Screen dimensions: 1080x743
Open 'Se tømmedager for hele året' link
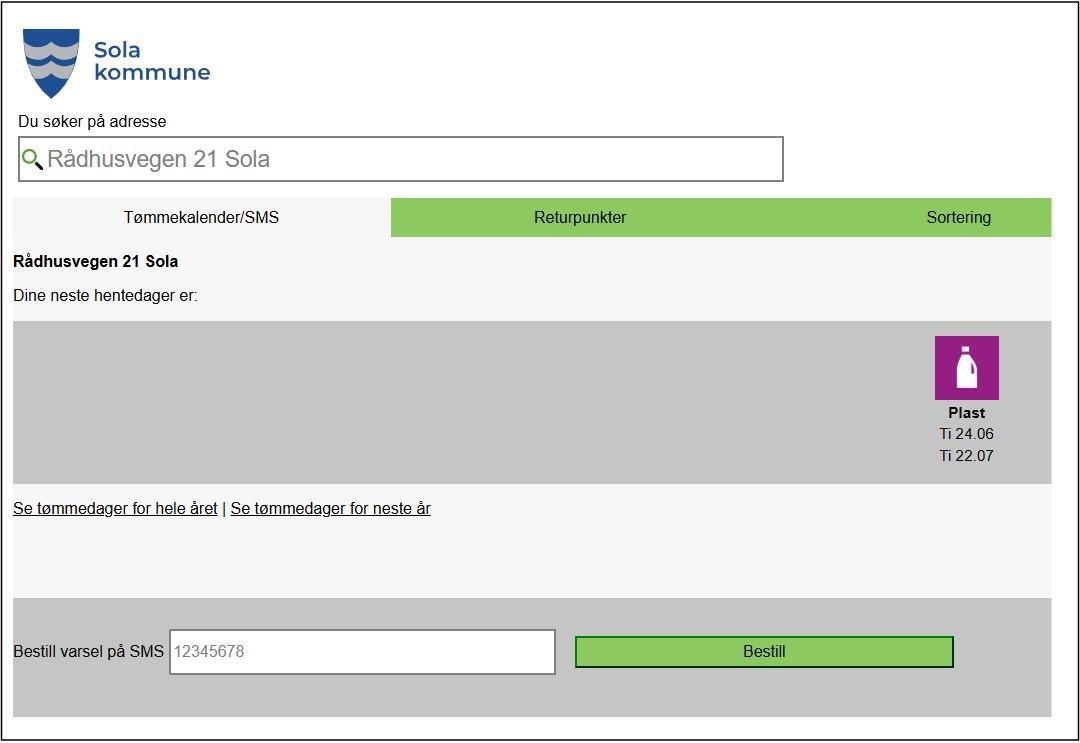pos(115,508)
